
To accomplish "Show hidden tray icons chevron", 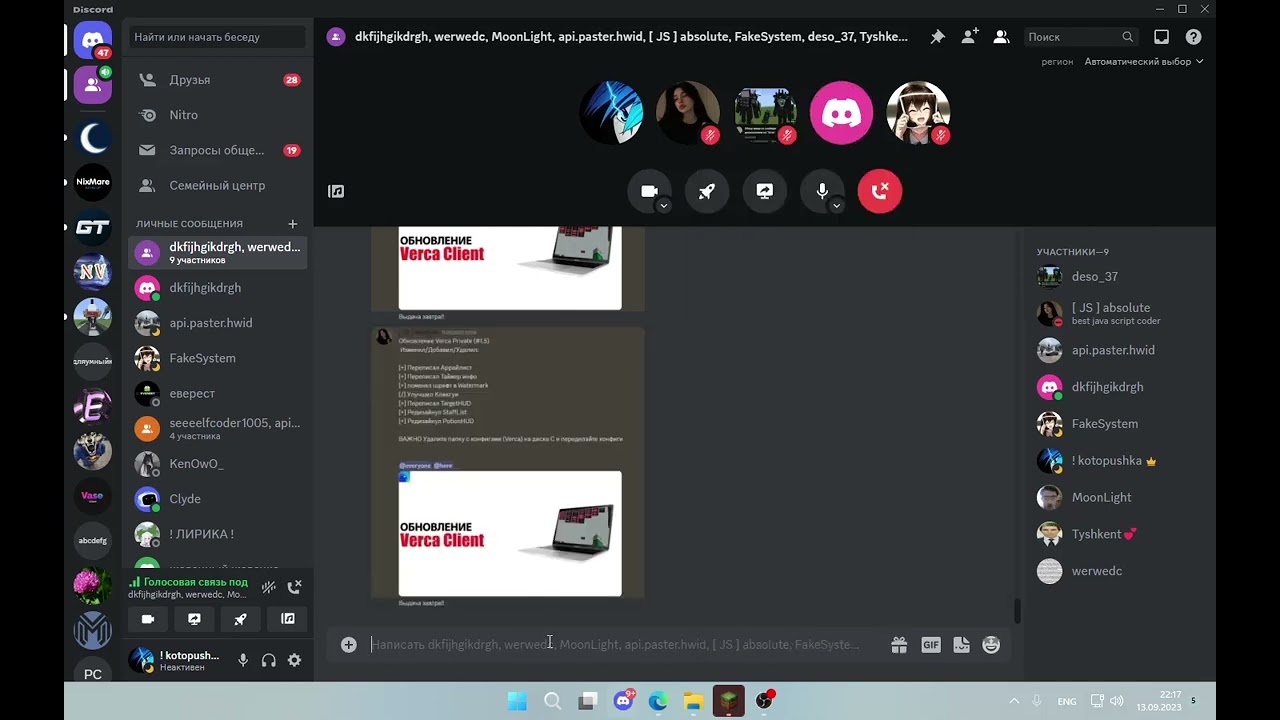I will (1014, 701).
